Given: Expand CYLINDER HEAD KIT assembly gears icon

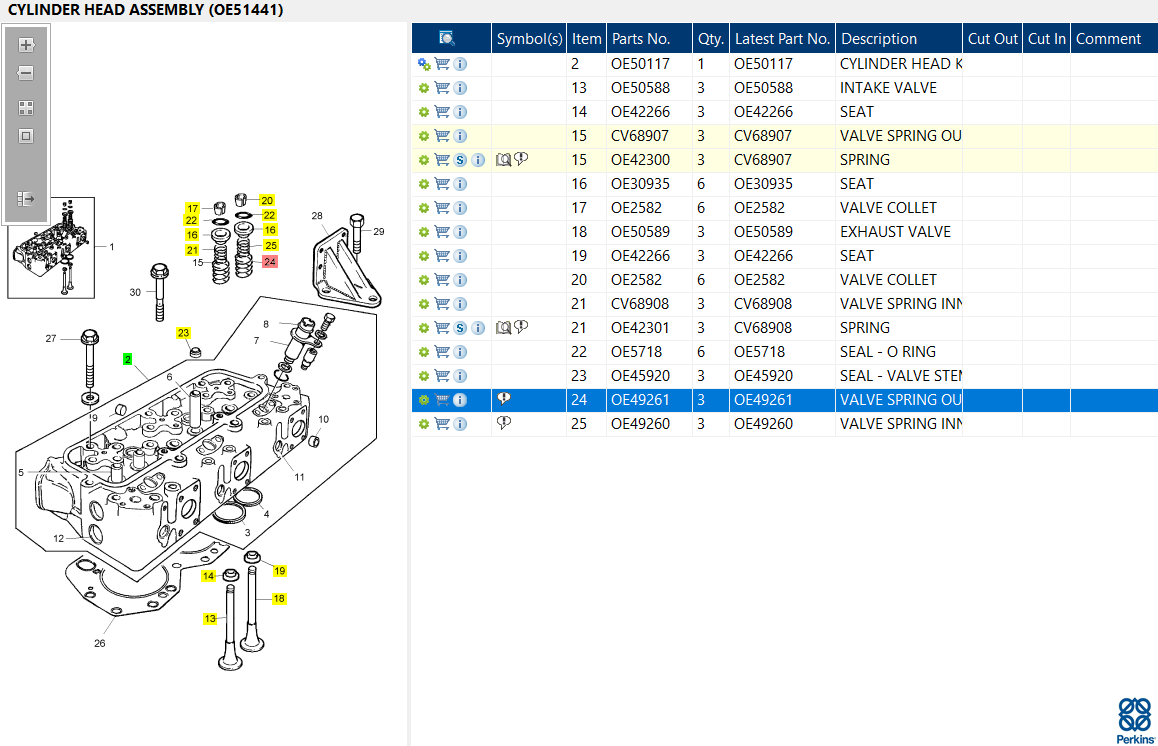Looking at the screenshot, I should (x=424, y=64).
